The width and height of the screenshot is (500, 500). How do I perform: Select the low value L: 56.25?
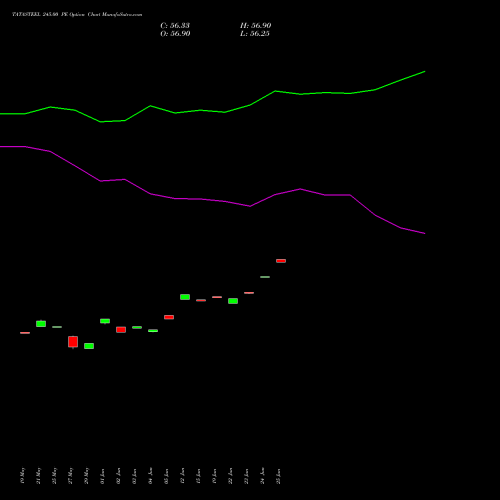(x=255, y=34)
